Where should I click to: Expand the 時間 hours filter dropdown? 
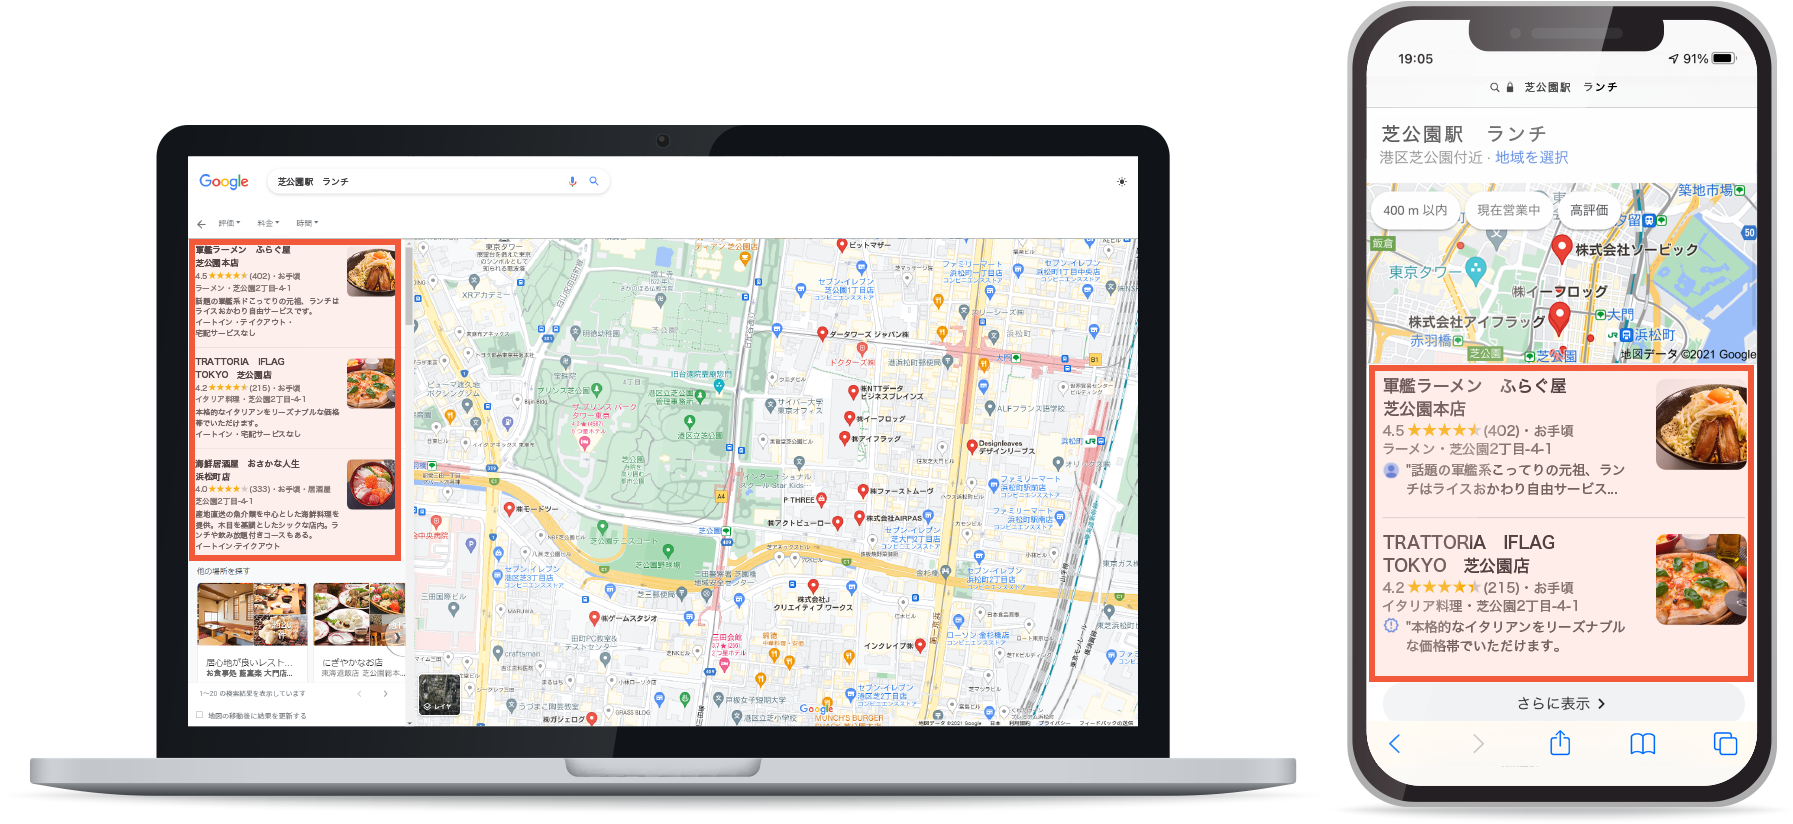(306, 223)
